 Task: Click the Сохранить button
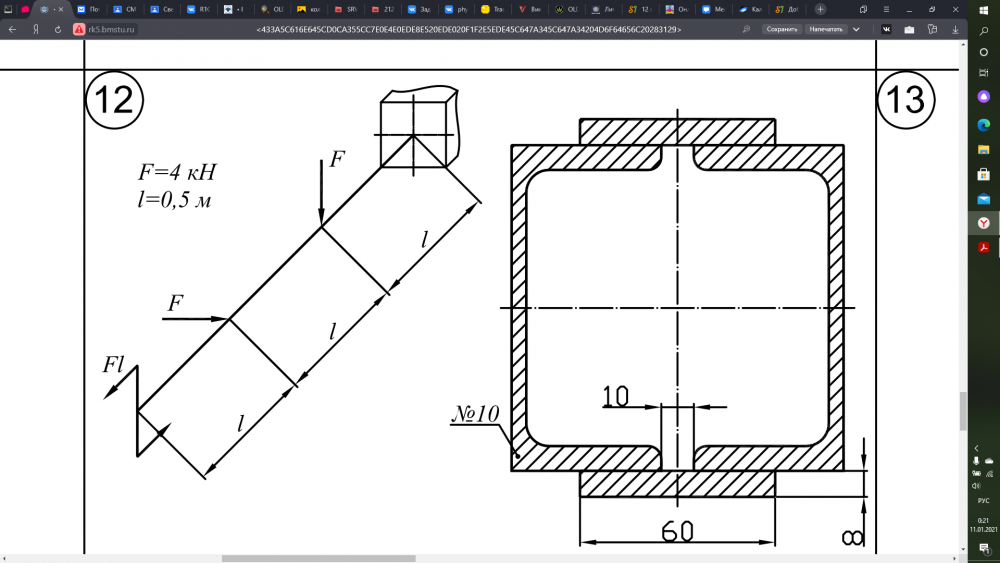(x=782, y=29)
